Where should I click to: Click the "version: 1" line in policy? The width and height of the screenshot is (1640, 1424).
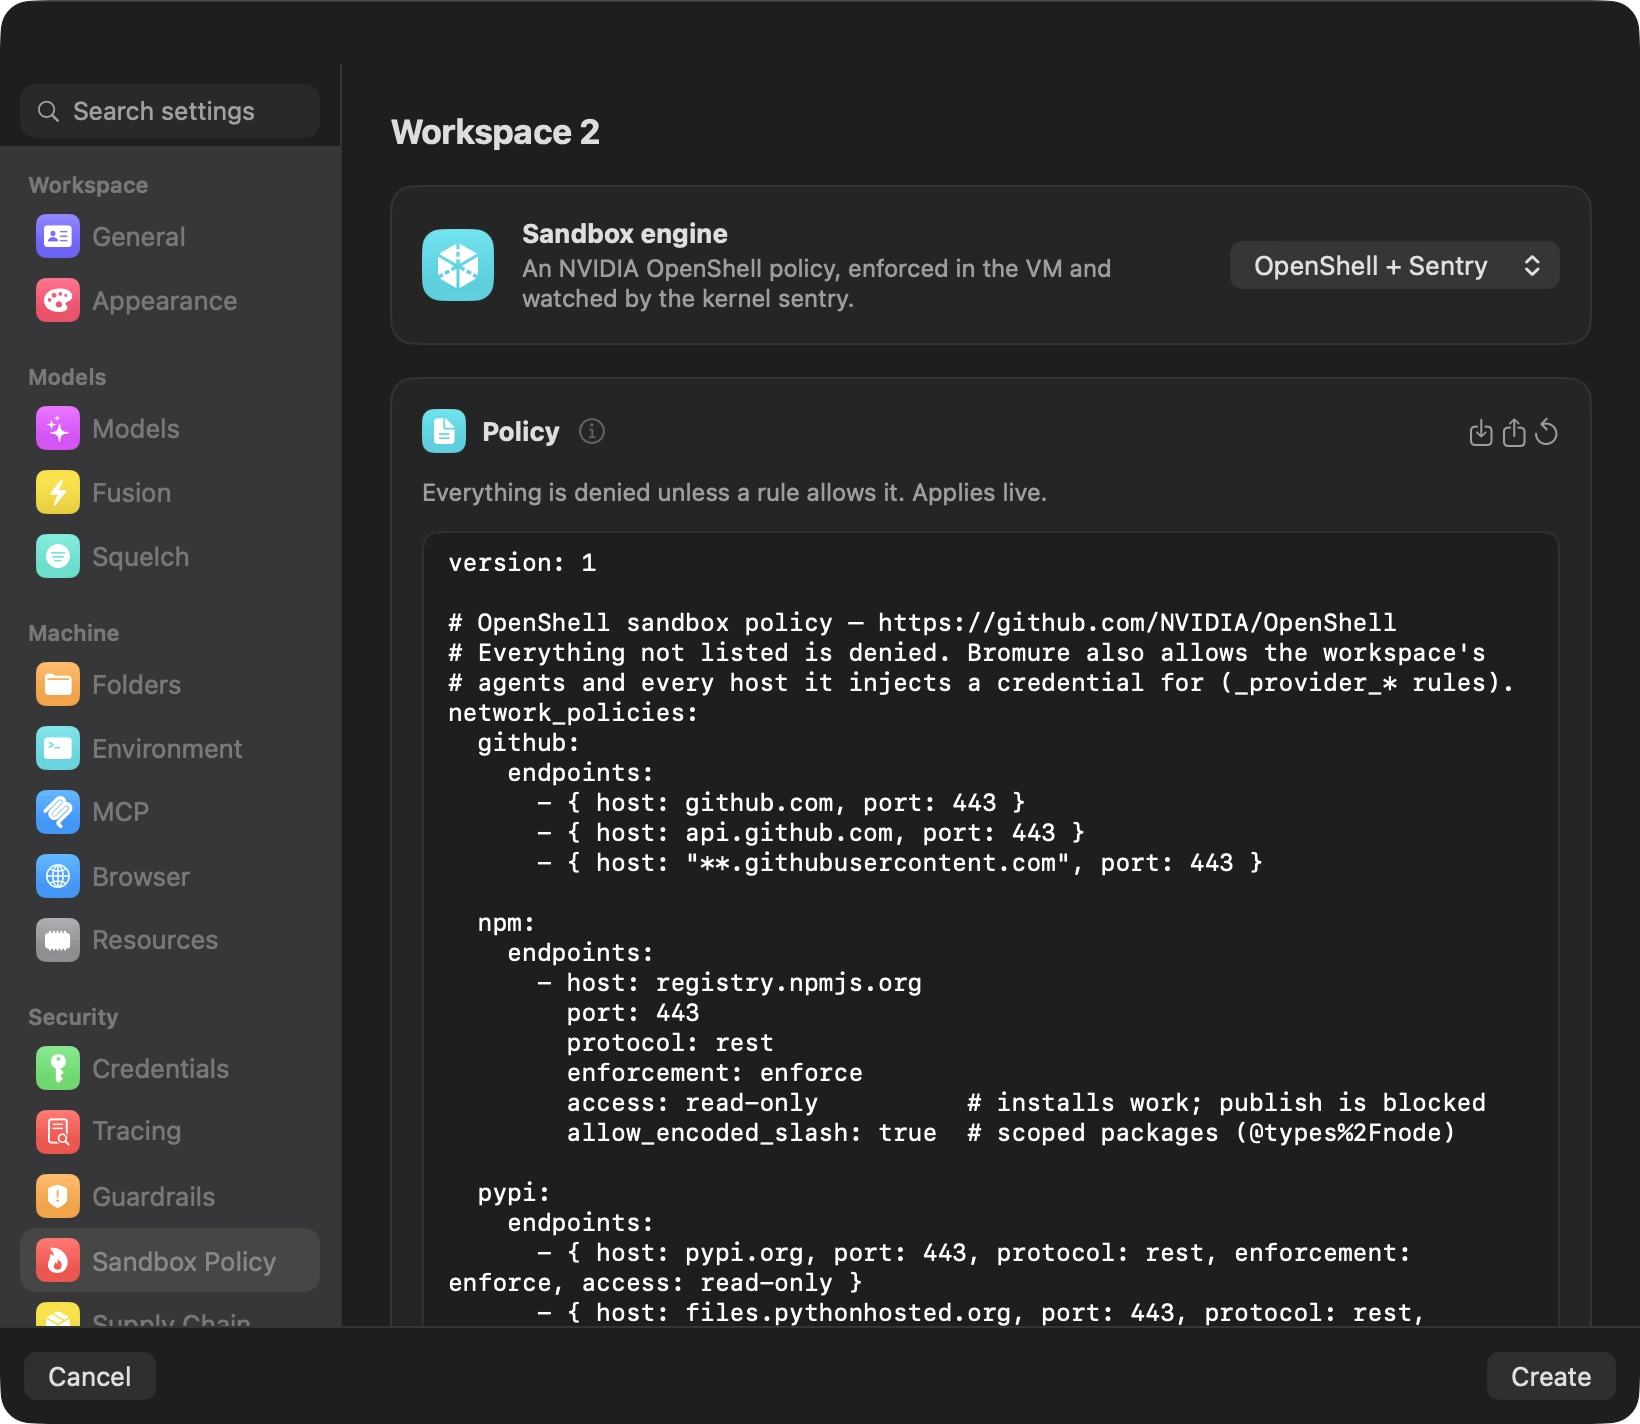(x=522, y=563)
